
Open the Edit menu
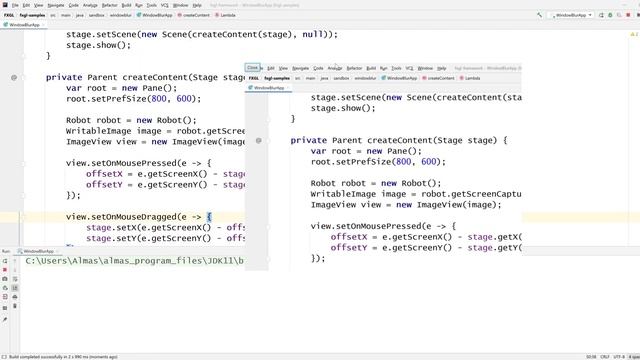26,5
